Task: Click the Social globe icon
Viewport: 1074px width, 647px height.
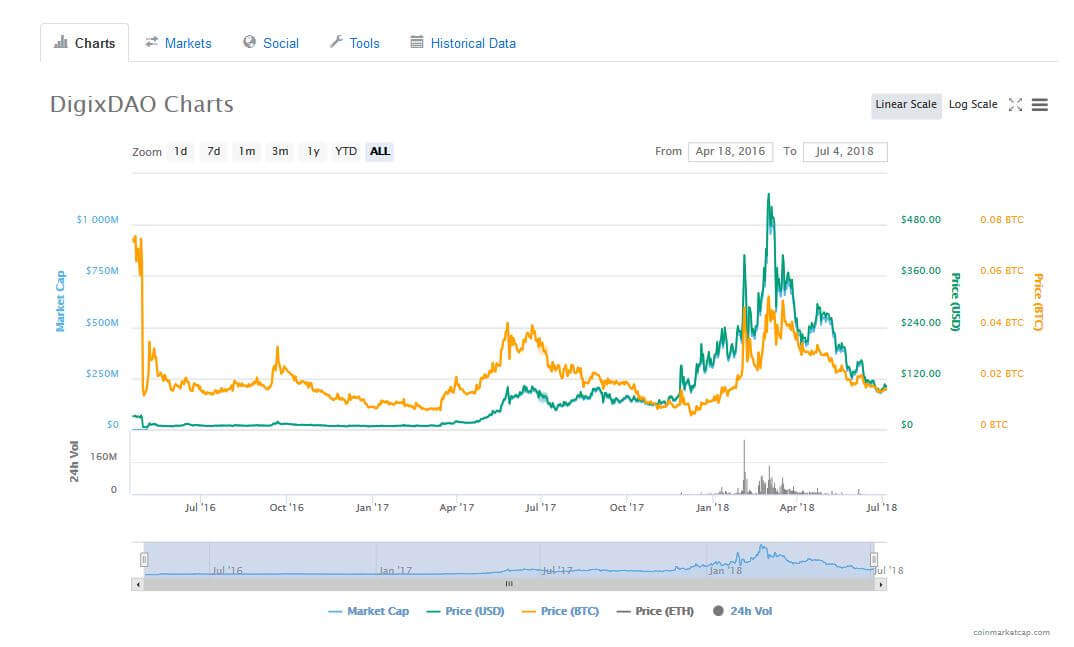Action: coord(249,42)
